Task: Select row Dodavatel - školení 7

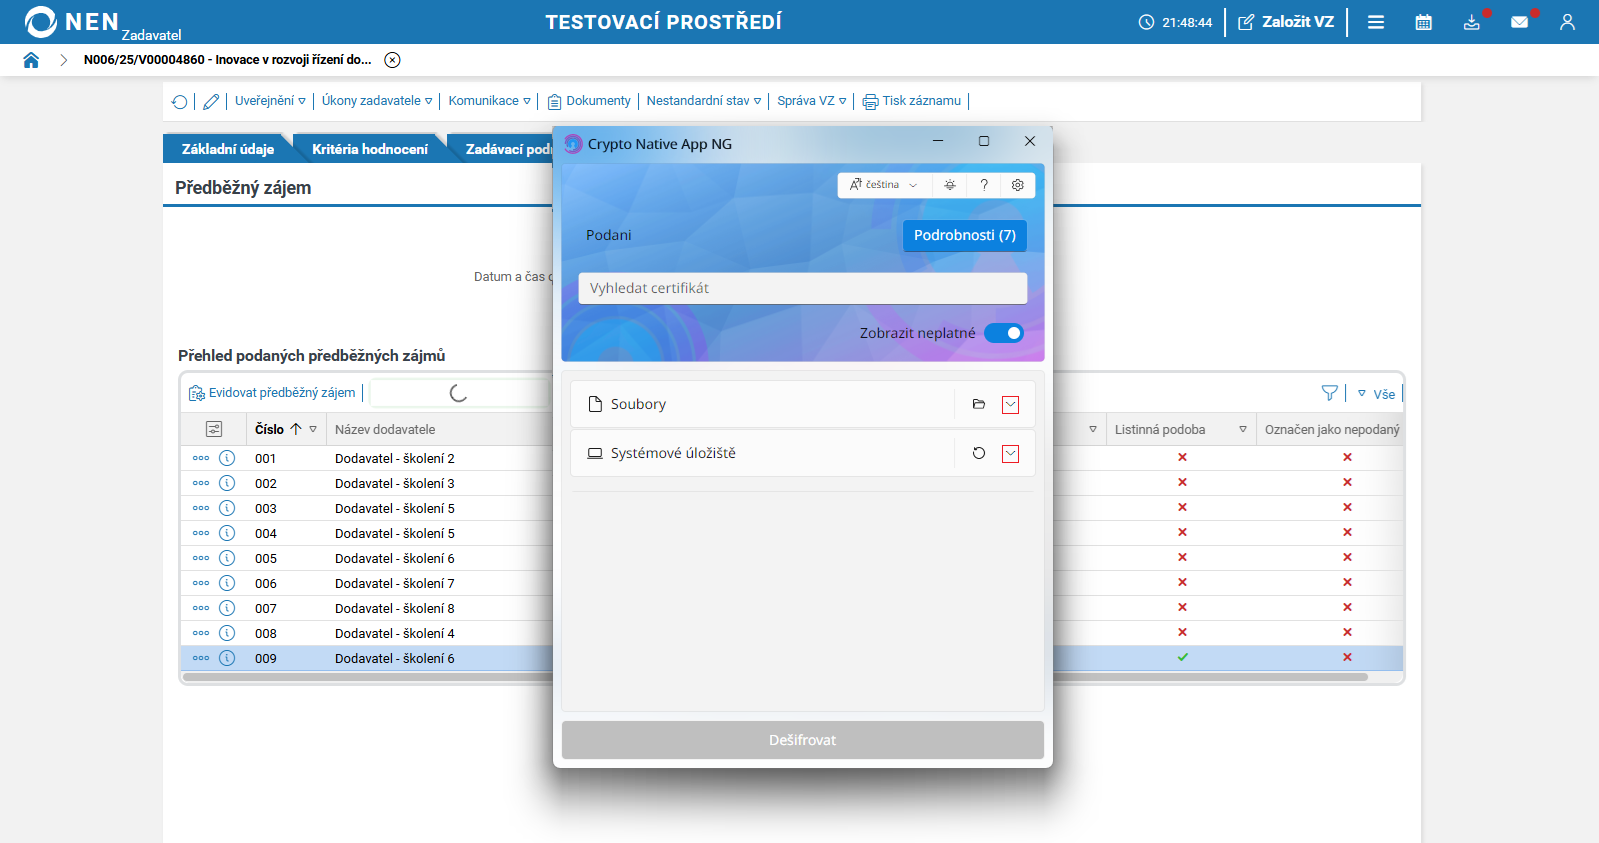Action: (395, 583)
